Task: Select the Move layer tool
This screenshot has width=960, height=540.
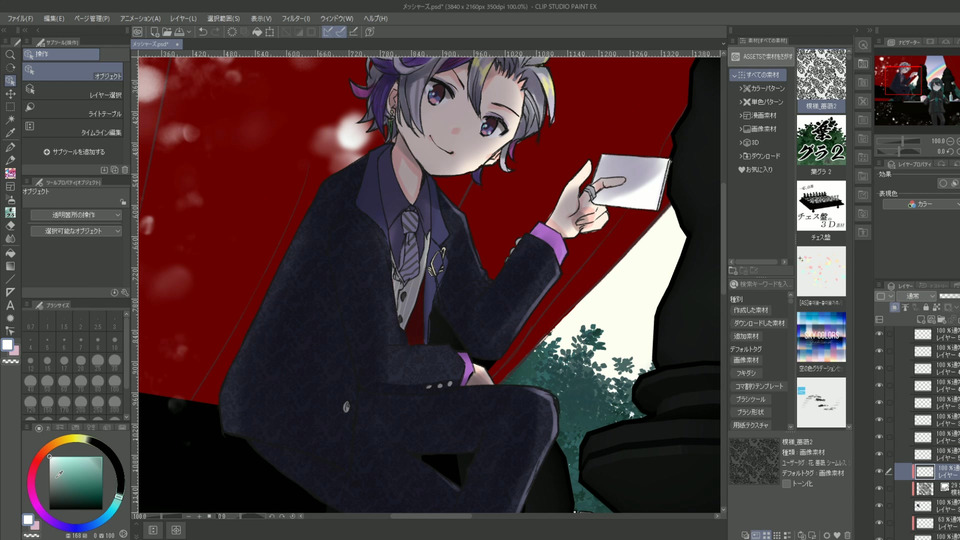Action: [x=10, y=94]
